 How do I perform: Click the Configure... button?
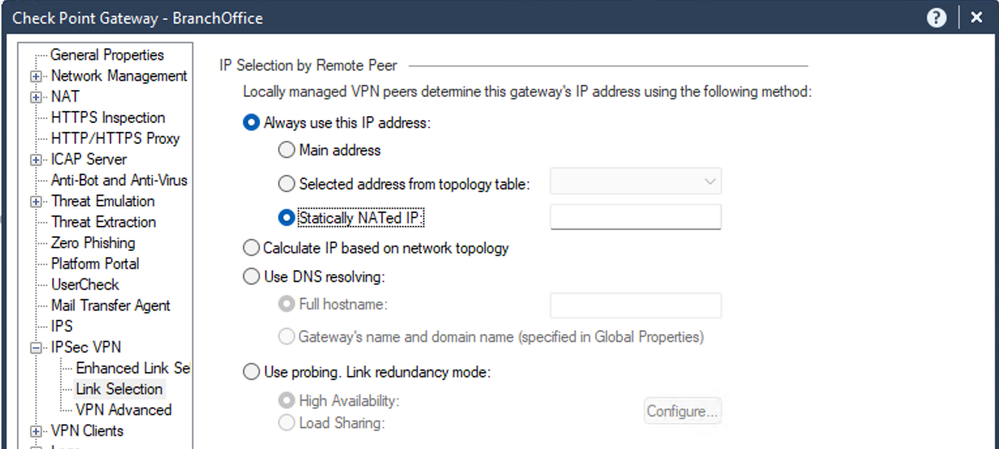click(x=682, y=411)
